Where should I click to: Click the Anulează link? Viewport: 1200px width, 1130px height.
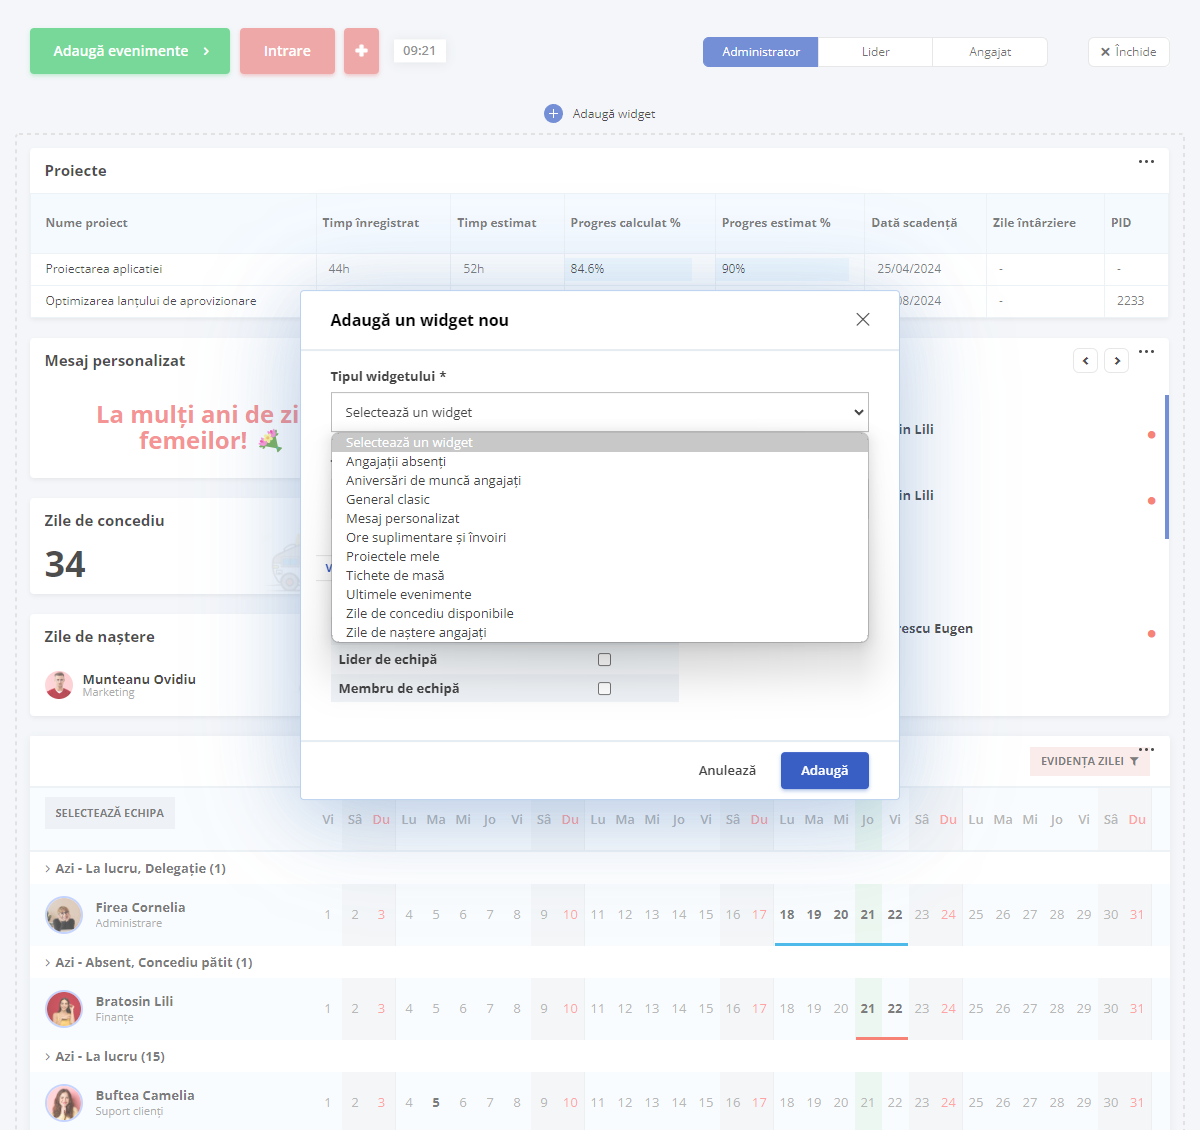point(727,770)
